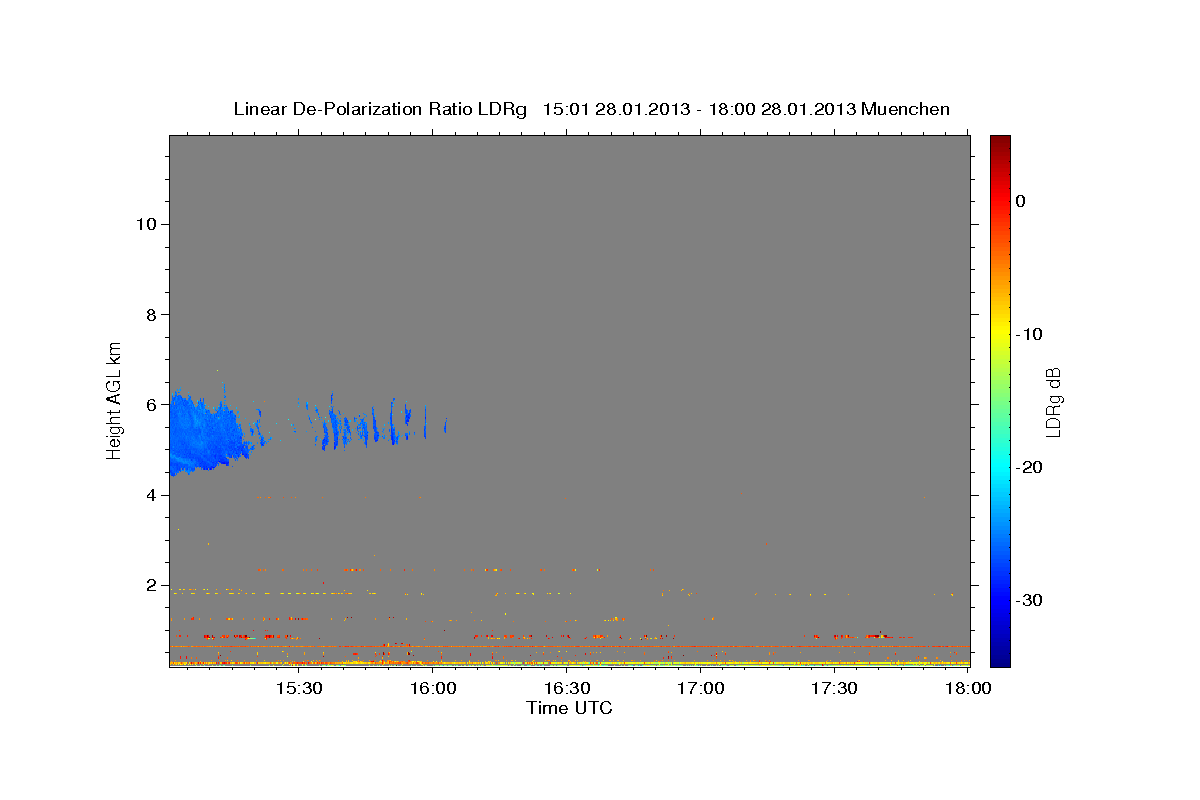
Task: Click the colorbar value 0
Action: [1021, 201]
